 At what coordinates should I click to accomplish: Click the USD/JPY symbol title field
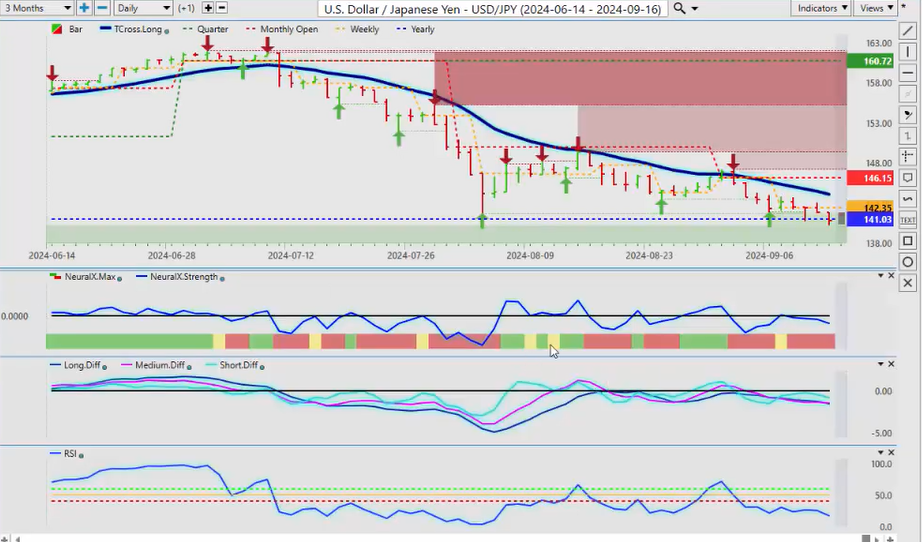coord(493,9)
